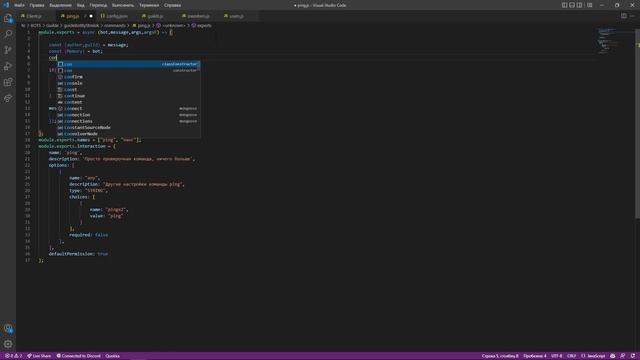Open the editor More Actions ellipsis

coord(632,16)
